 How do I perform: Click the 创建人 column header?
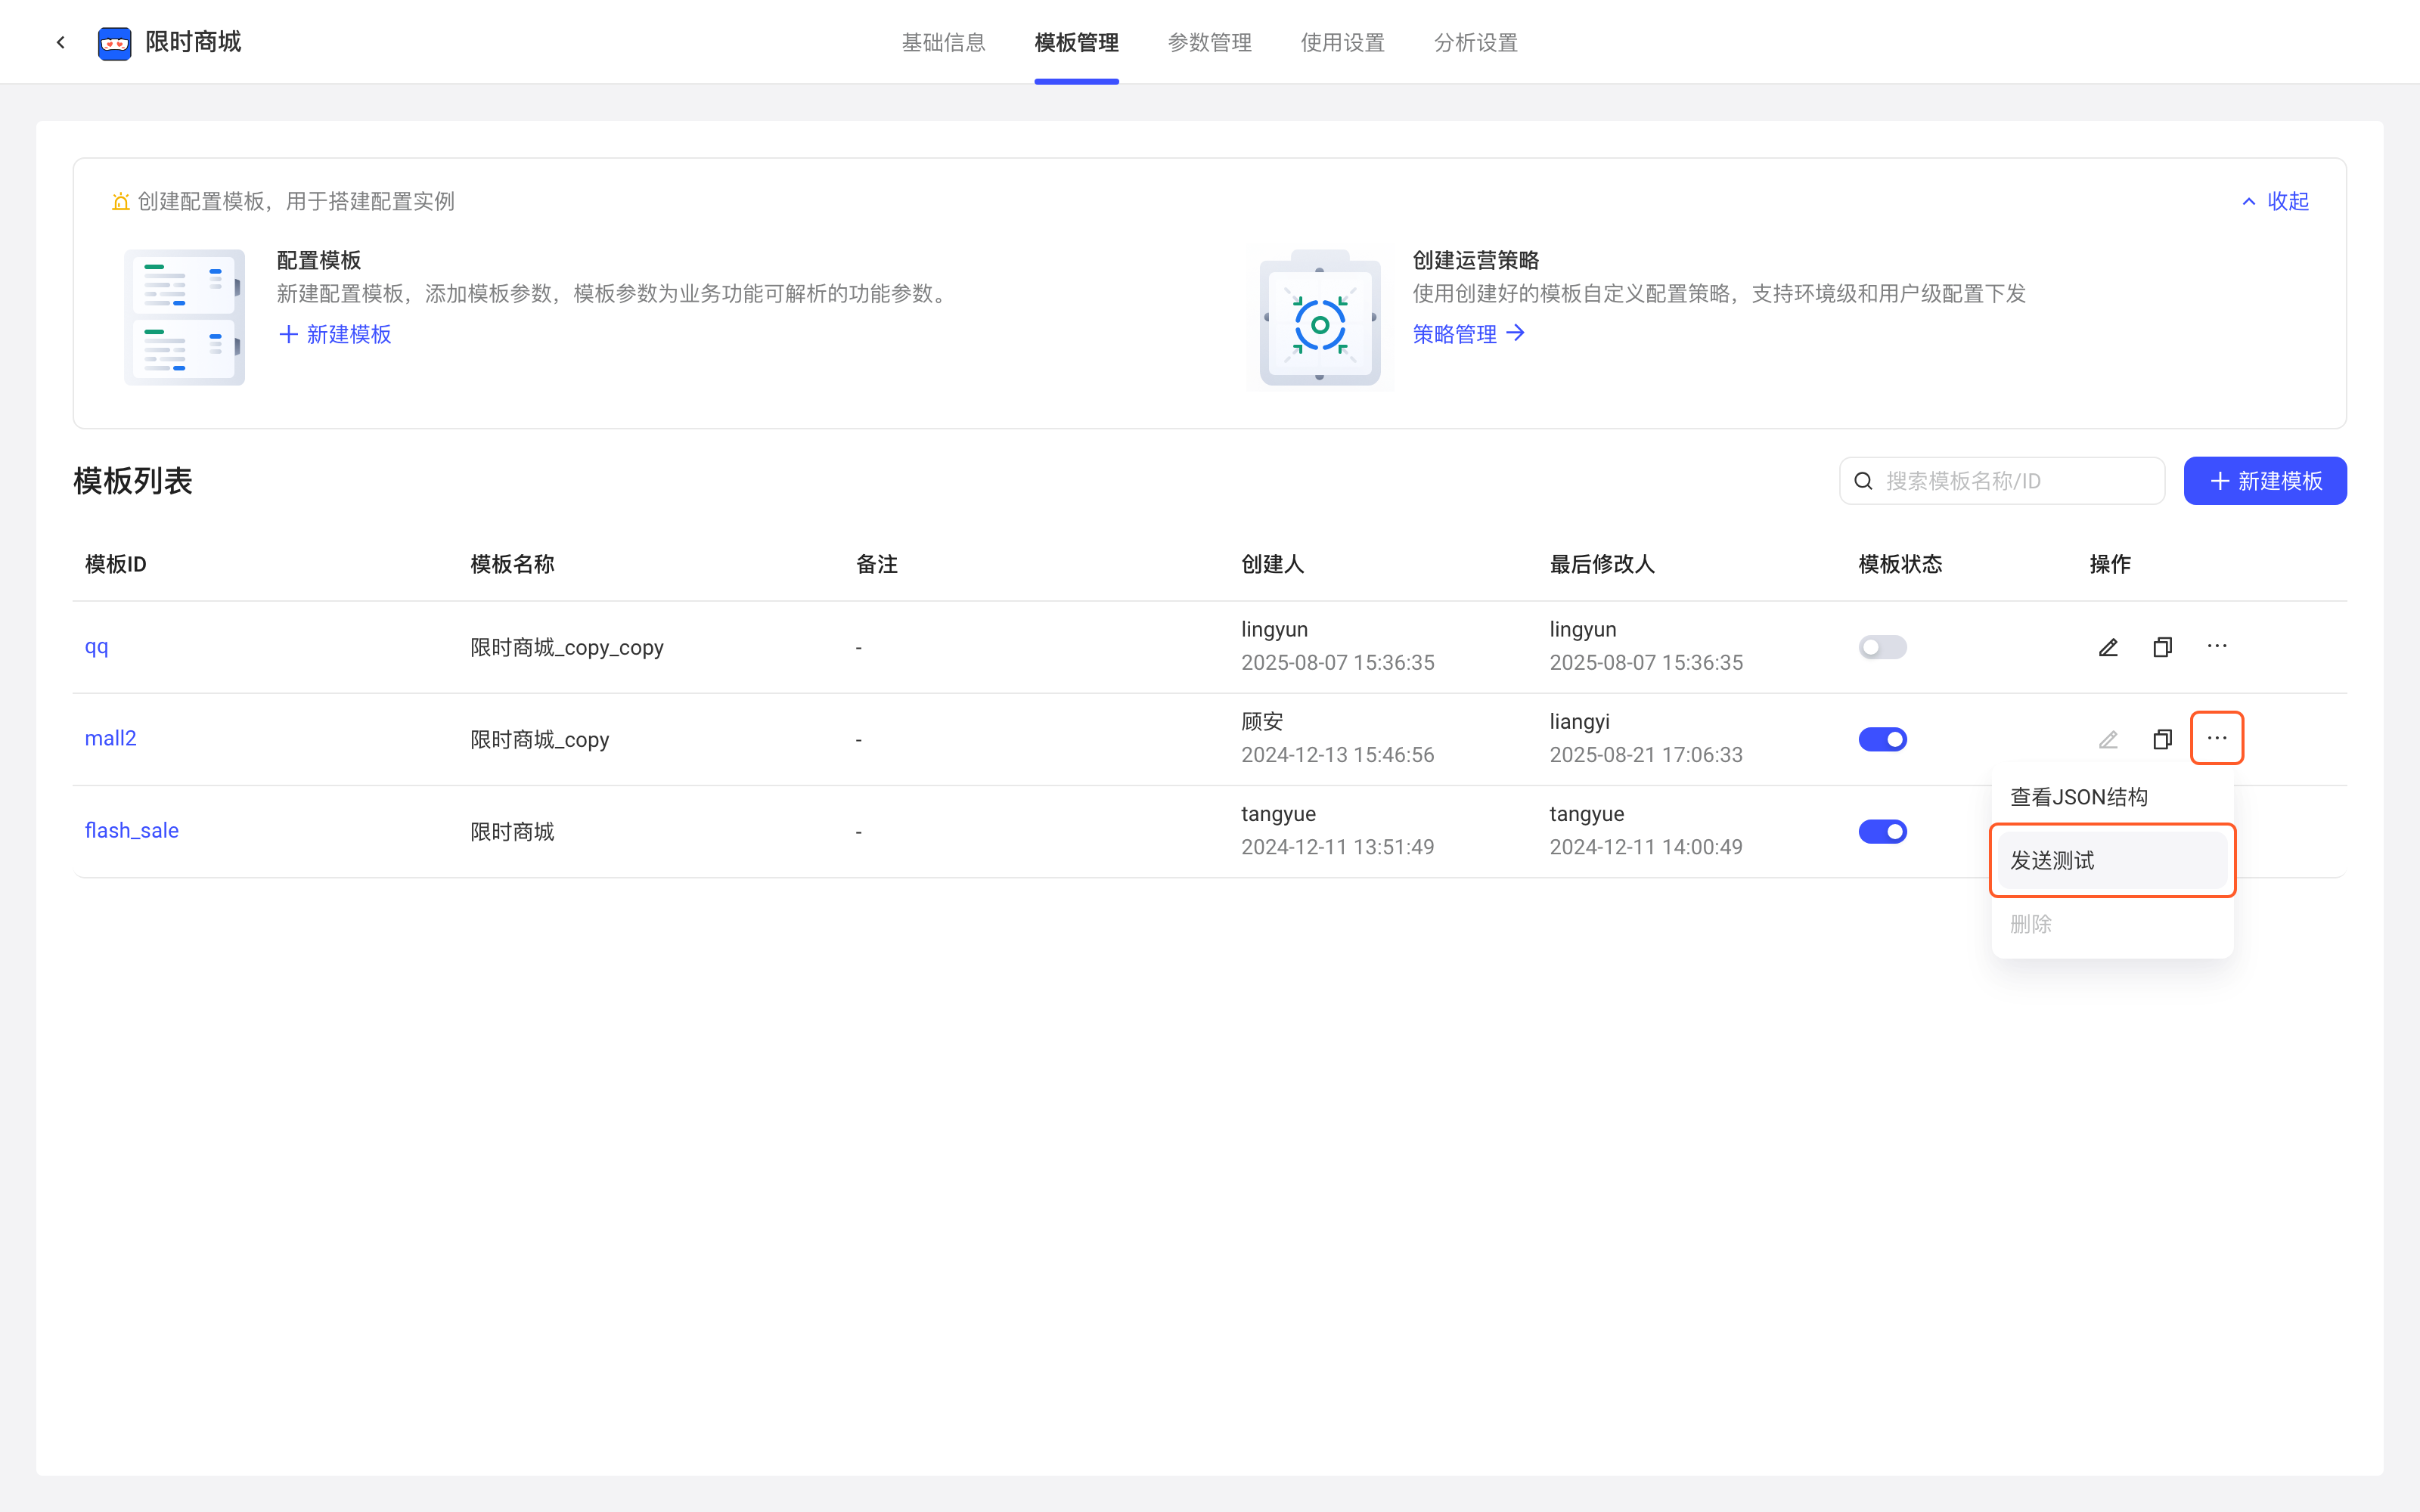tap(1272, 564)
